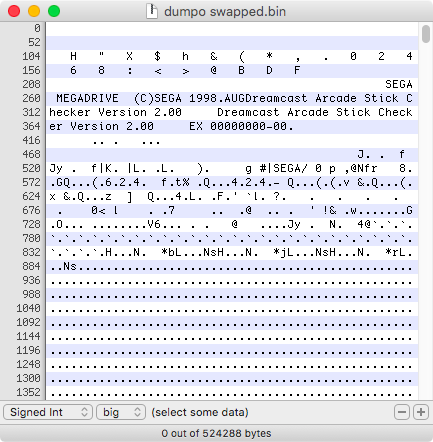
Task: Click offset 1248 in line number column
Action: pyautogui.click(x=28, y=364)
